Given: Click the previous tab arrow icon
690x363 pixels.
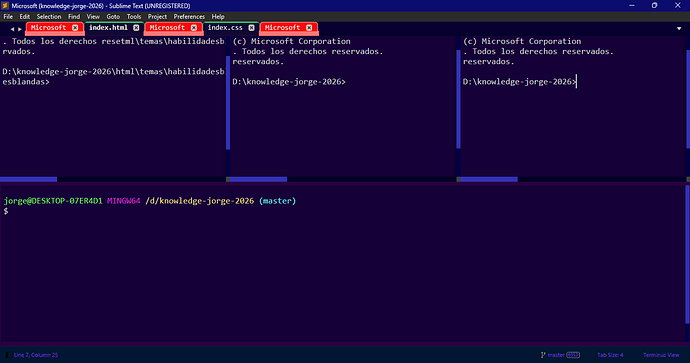Looking at the screenshot, I should 12,29.
